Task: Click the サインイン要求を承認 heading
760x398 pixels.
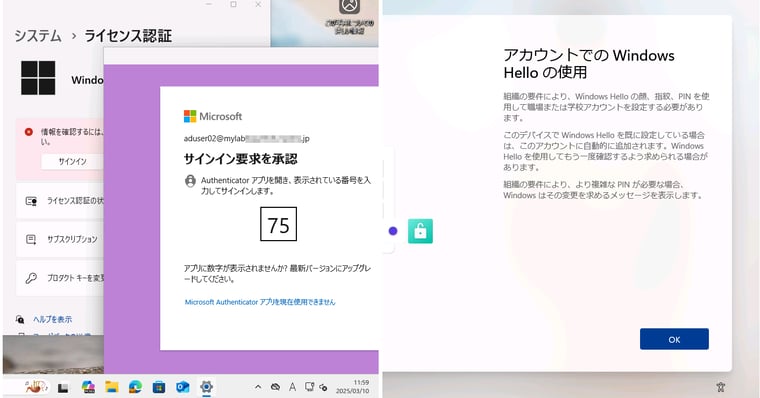Action: (x=240, y=159)
